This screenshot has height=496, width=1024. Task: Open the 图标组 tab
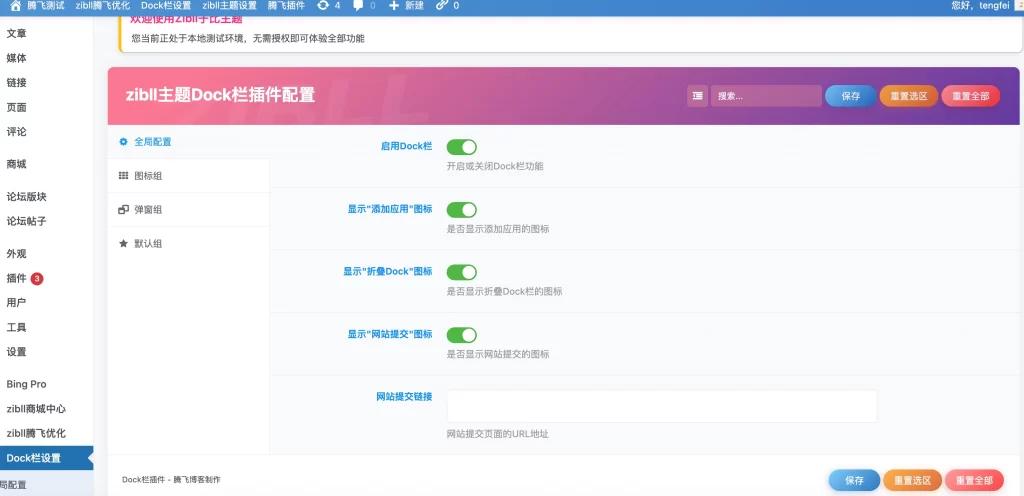pos(188,176)
